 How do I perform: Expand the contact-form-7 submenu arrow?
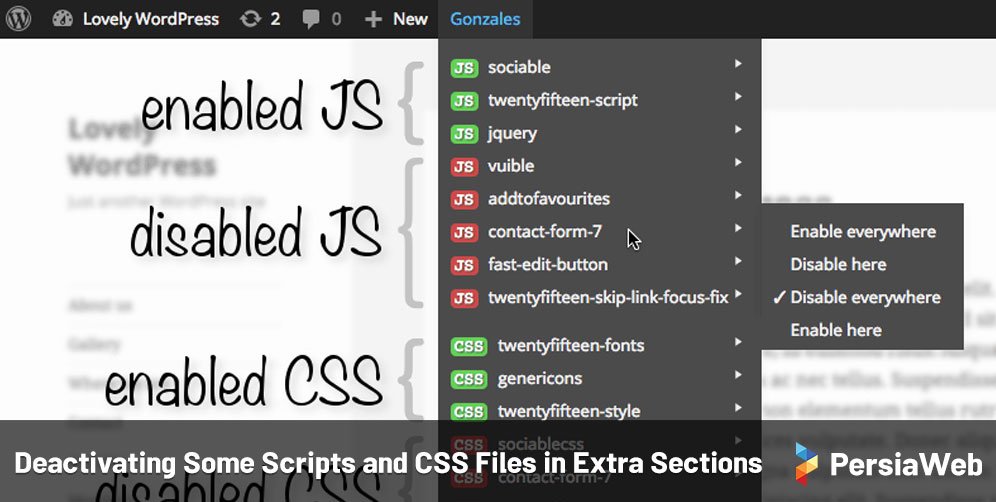pos(738,228)
